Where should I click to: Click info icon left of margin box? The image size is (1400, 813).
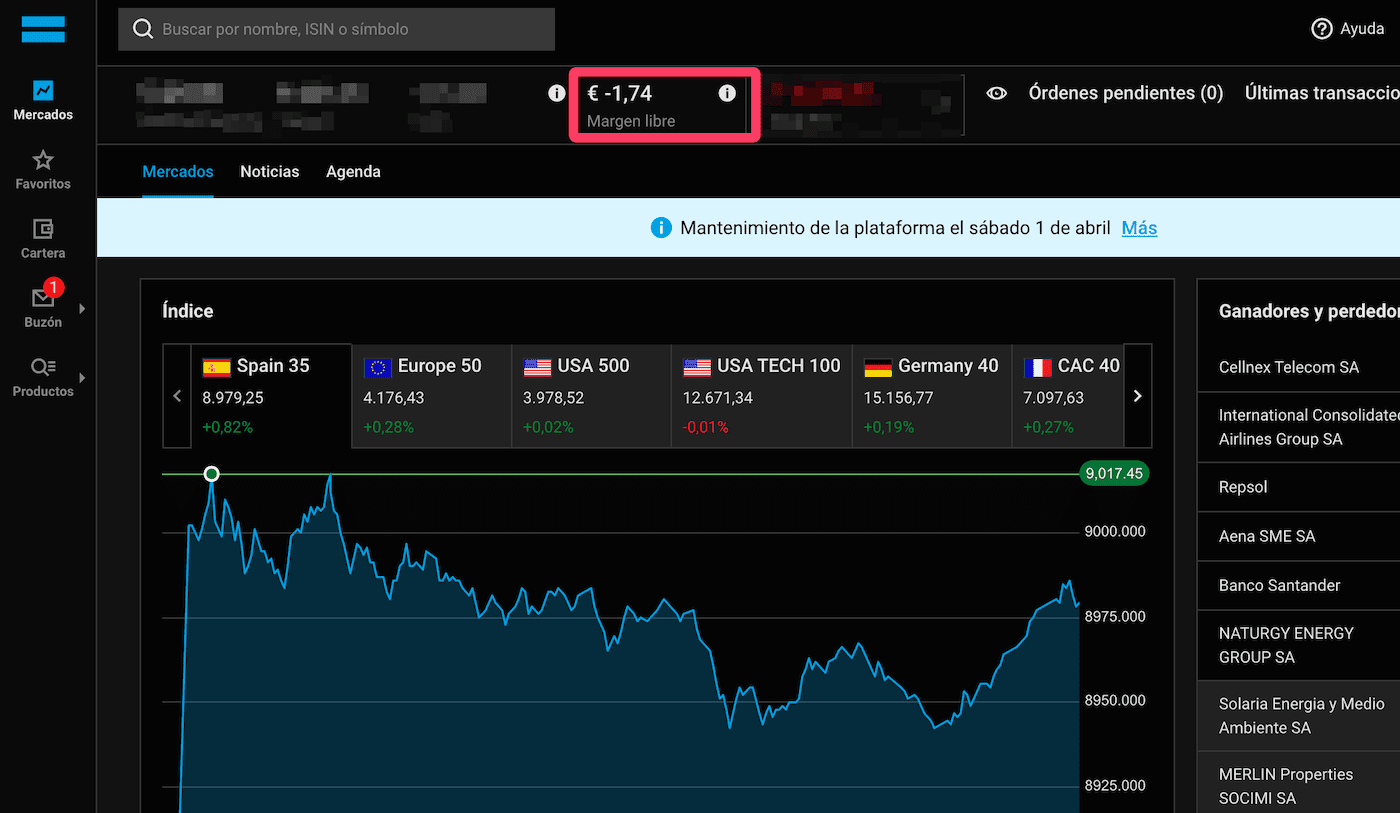[x=557, y=93]
